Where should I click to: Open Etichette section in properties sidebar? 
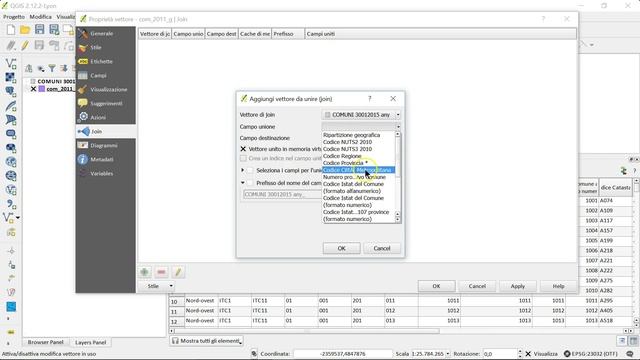coord(106,61)
